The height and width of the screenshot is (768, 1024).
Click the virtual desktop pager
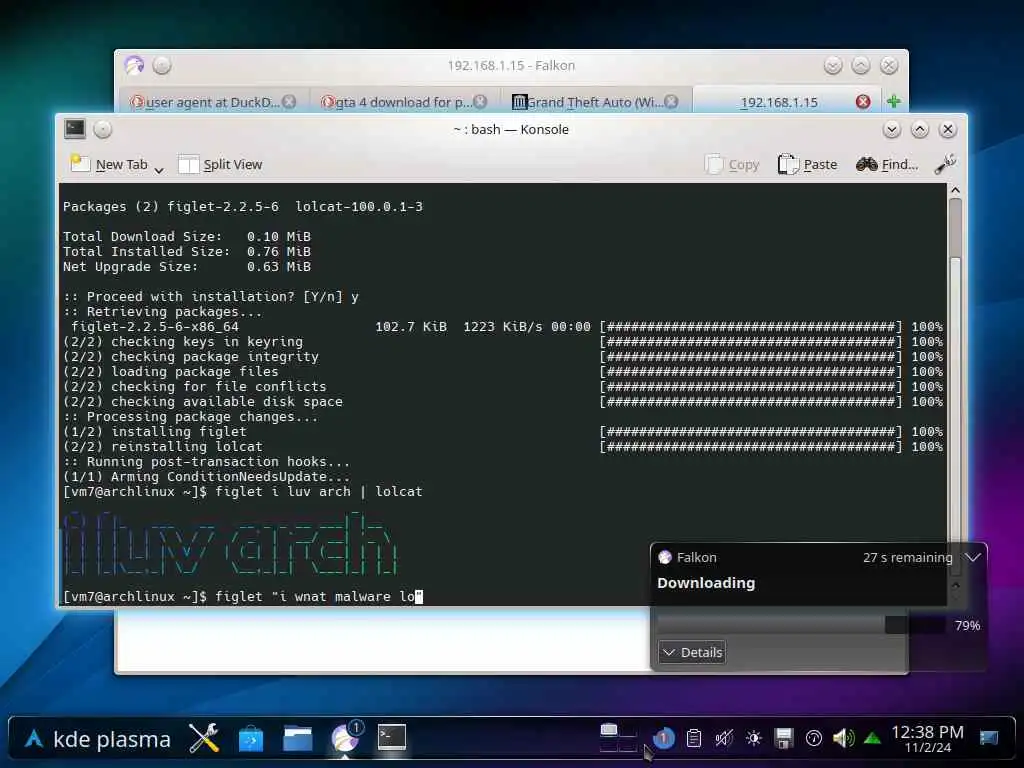pos(618,738)
